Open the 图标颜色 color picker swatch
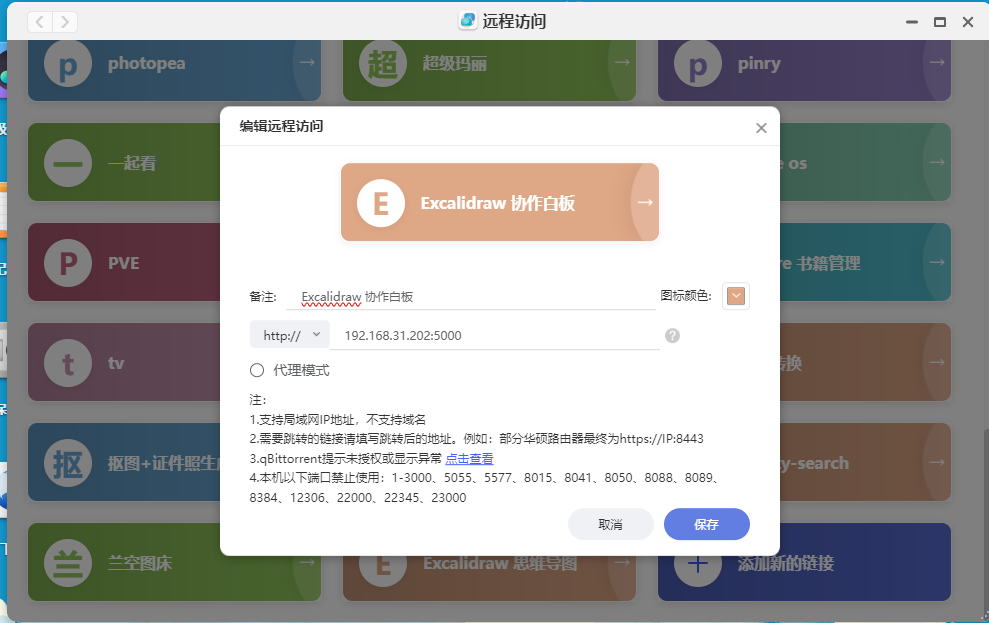 pos(736,296)
